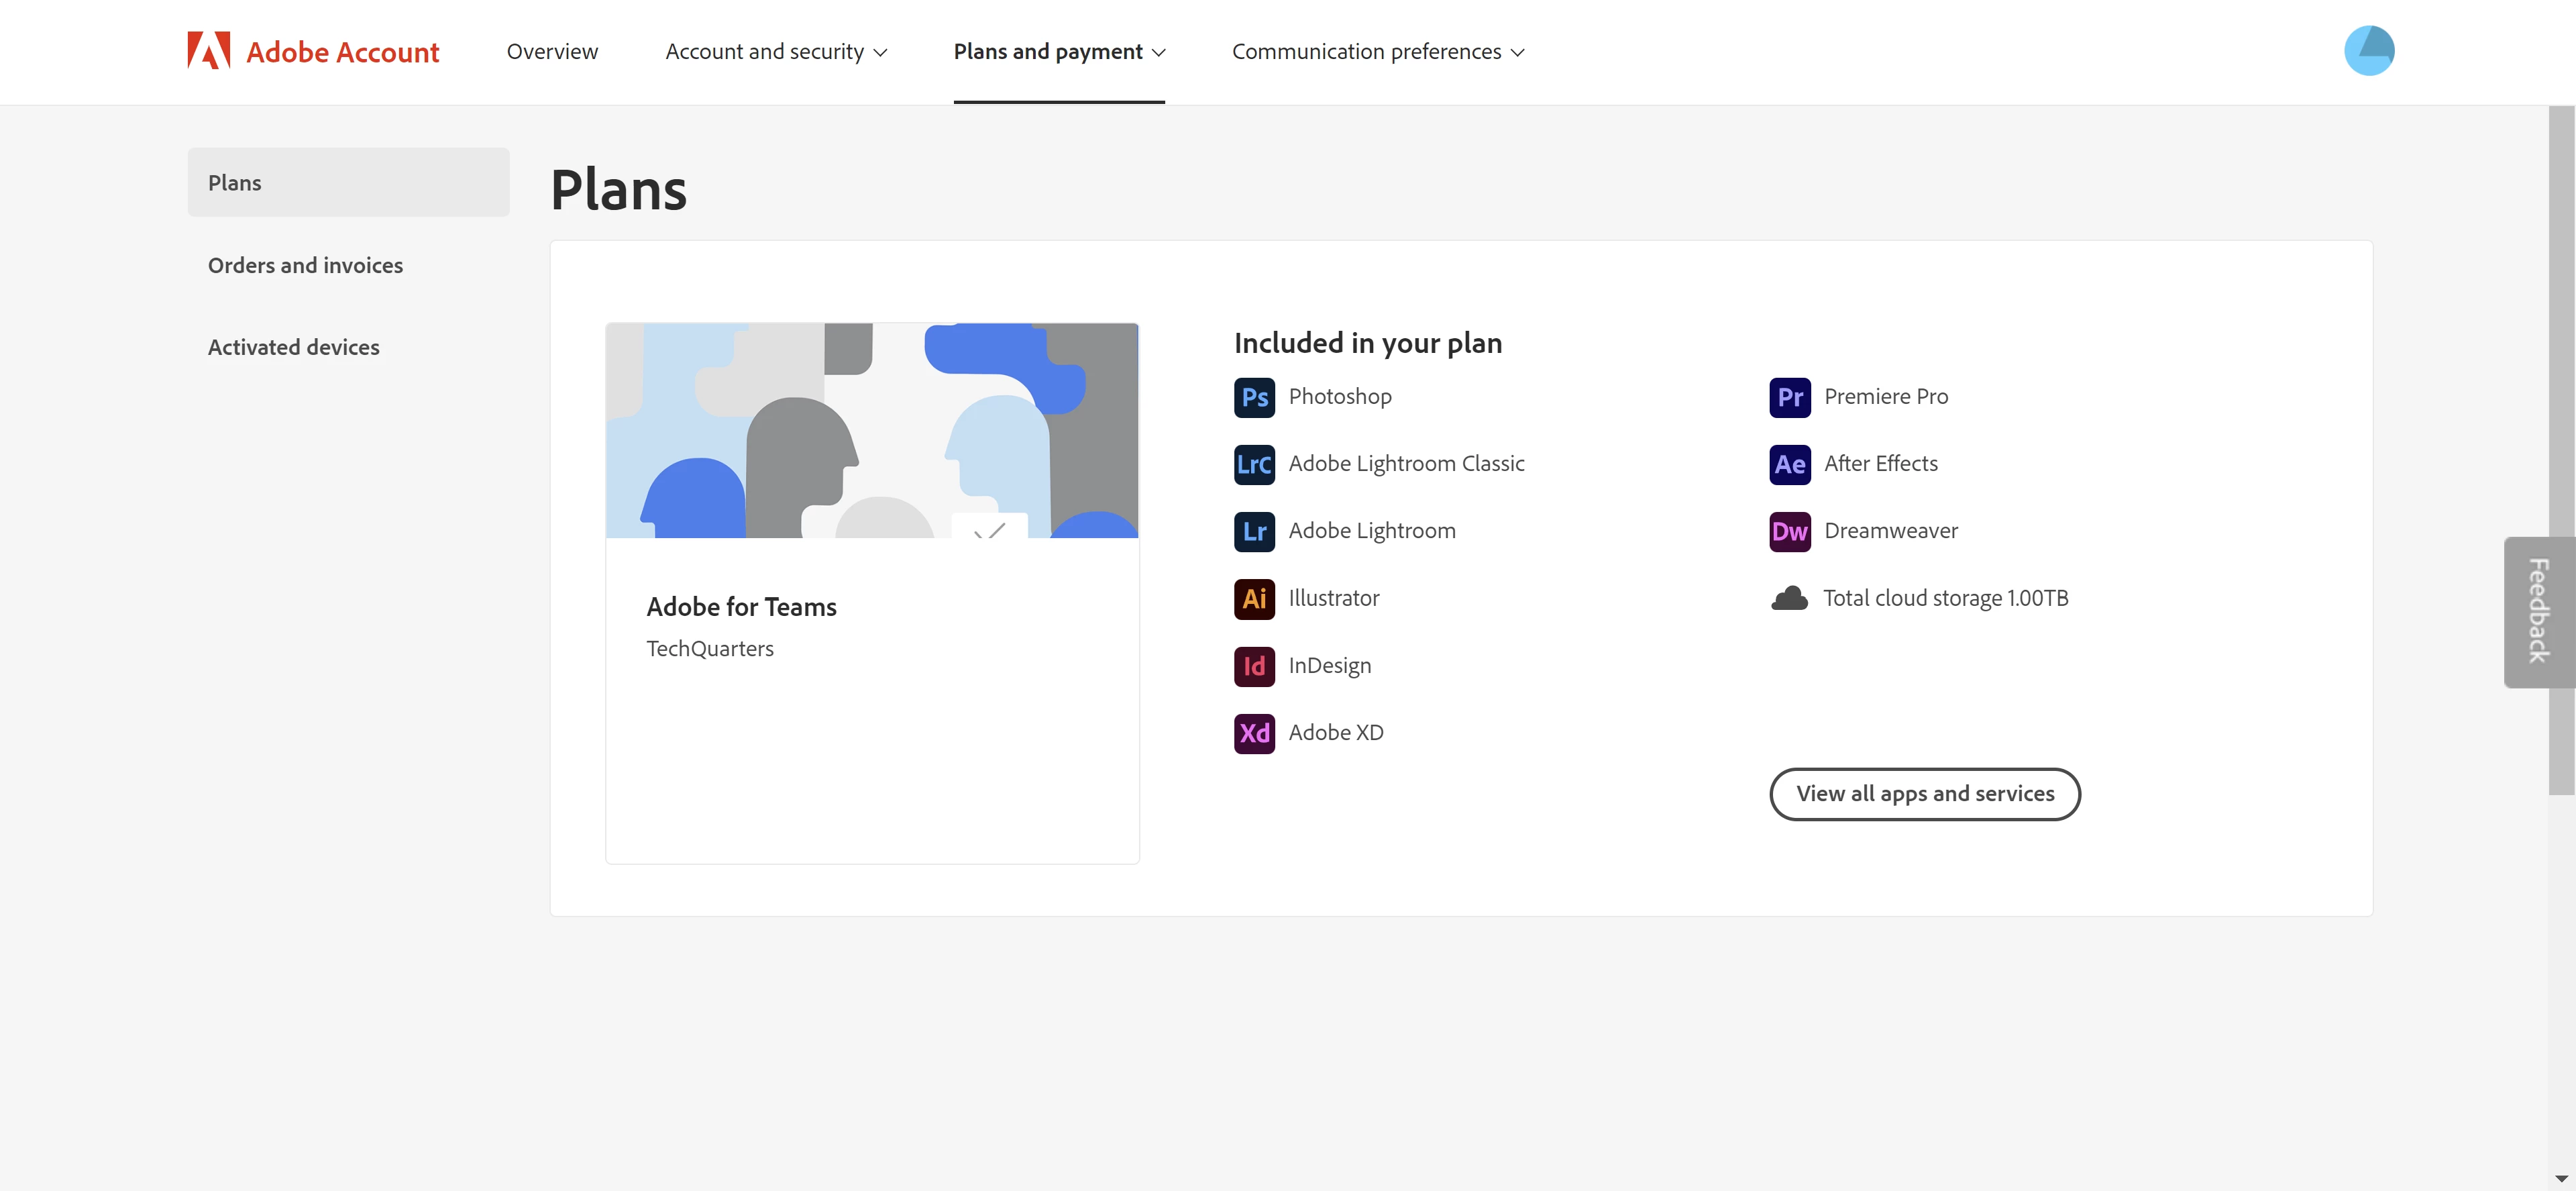Click the Photoshop Ps icon
Image resolution: width=2576 pixels, height=1191 pixels.
[x=1254, y=397]
